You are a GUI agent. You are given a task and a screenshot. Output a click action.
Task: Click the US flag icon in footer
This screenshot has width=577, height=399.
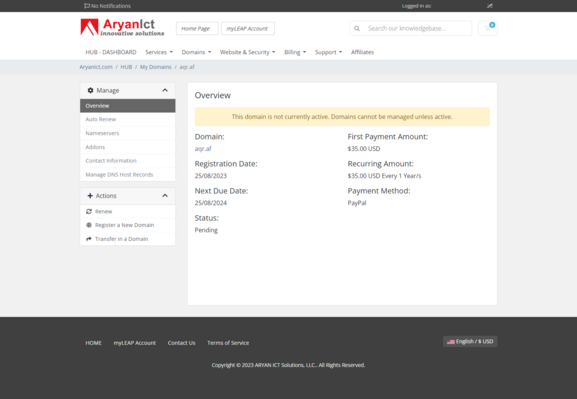click(451, 342)
